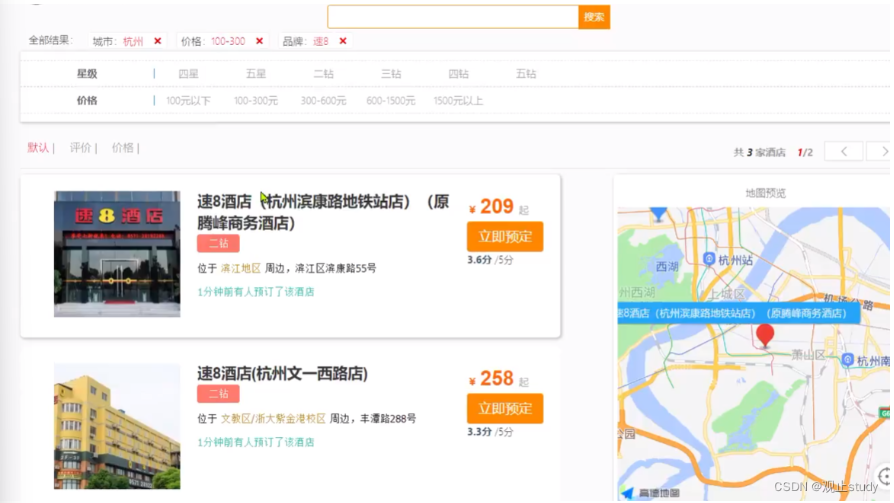Screen dimensions: 894x503
Task: Focus the hotel search input field
Action: [x=453, y=17]
